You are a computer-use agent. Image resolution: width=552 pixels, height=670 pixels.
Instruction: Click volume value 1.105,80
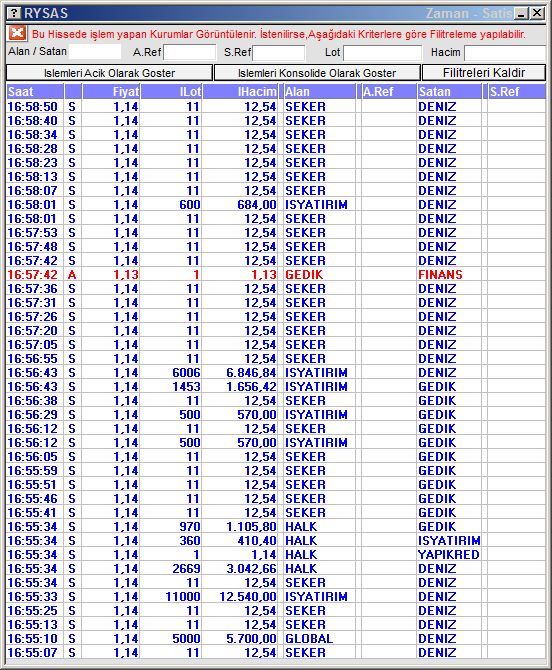pyautogui.click(x=251, y=526)
